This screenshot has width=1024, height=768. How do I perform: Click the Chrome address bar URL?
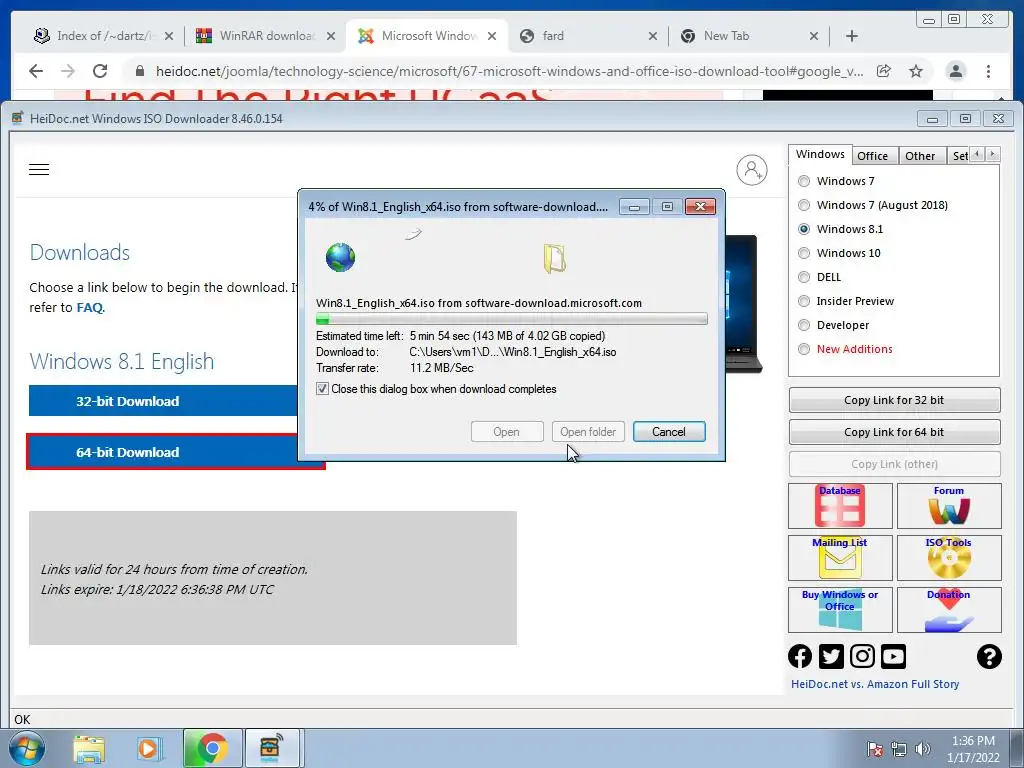509,71
